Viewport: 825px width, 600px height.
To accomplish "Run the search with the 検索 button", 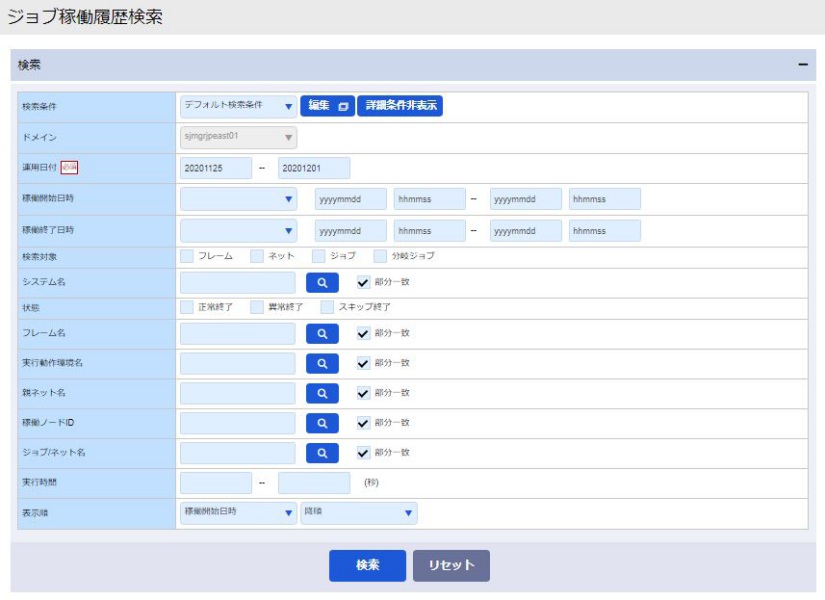I will [x=367, y=566].
